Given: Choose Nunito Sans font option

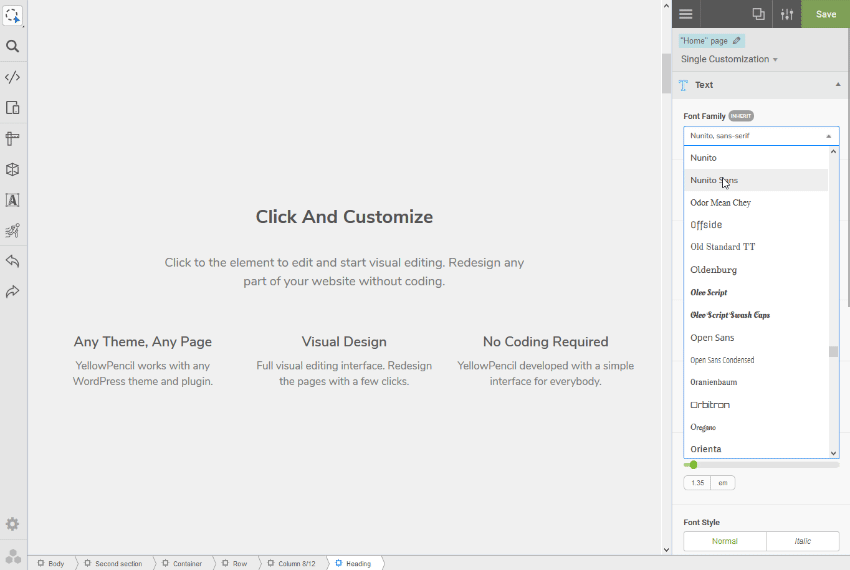Looking at the screenshot, I should point(756,180).
